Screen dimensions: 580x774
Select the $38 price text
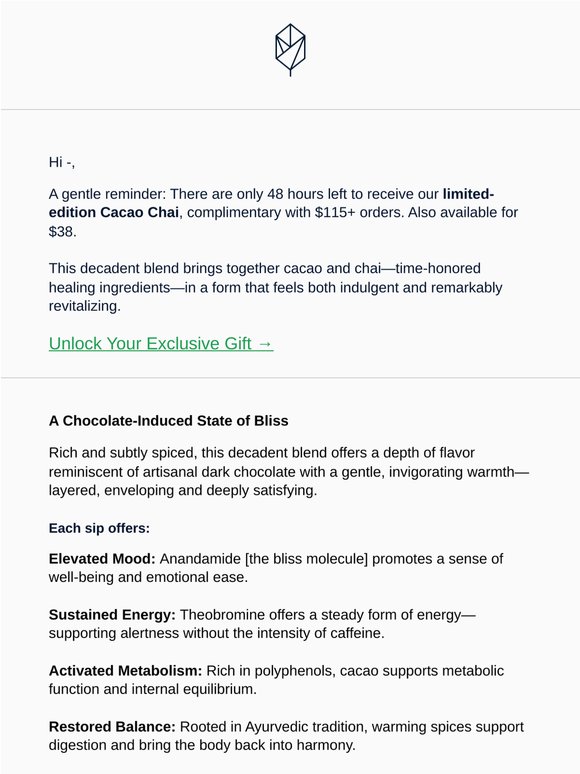click(x=63, y=232)
